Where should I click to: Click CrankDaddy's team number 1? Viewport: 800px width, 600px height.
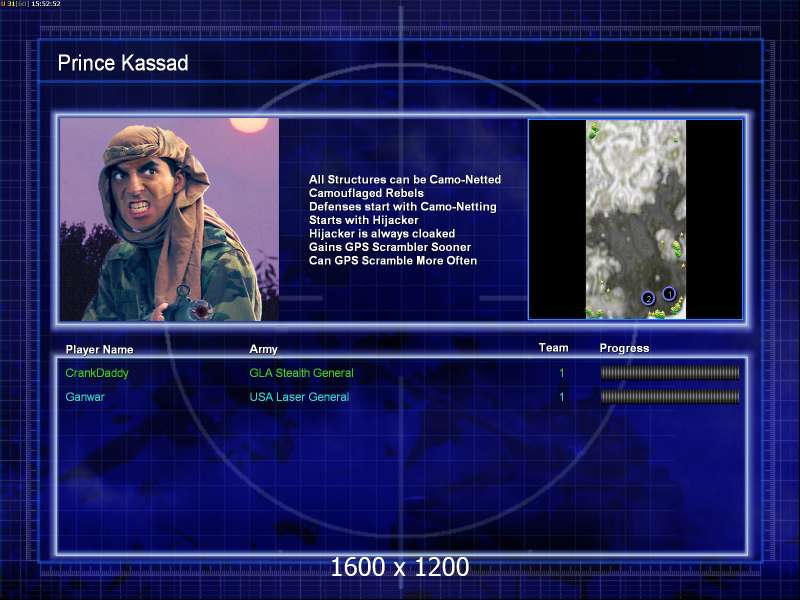[562, 373]
